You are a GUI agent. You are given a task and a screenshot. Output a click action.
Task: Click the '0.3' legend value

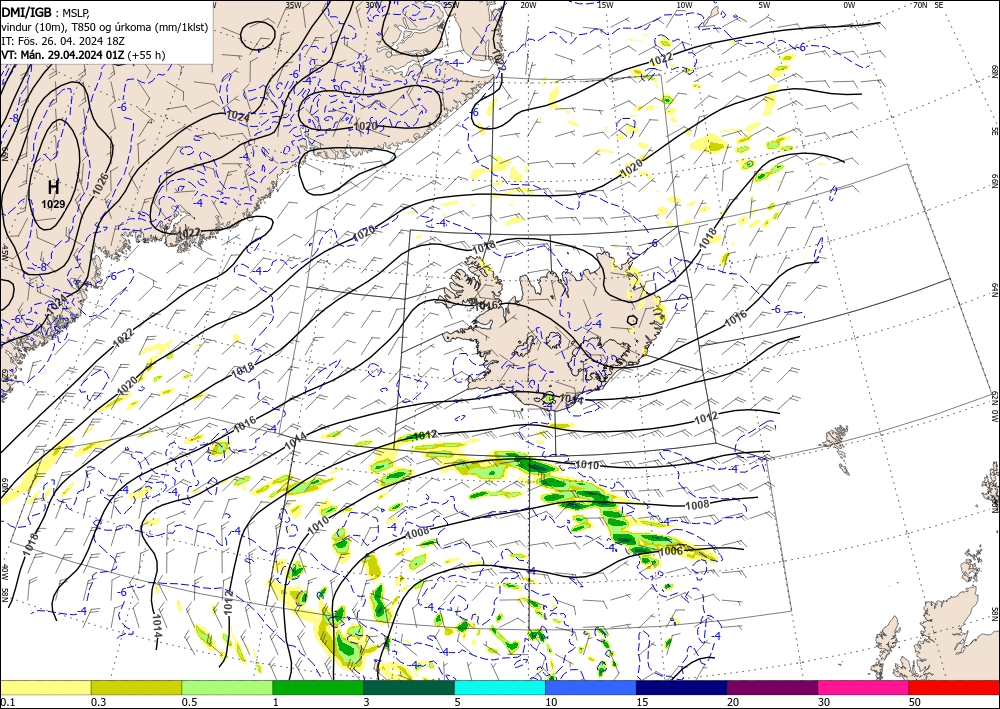coord(98,702)
